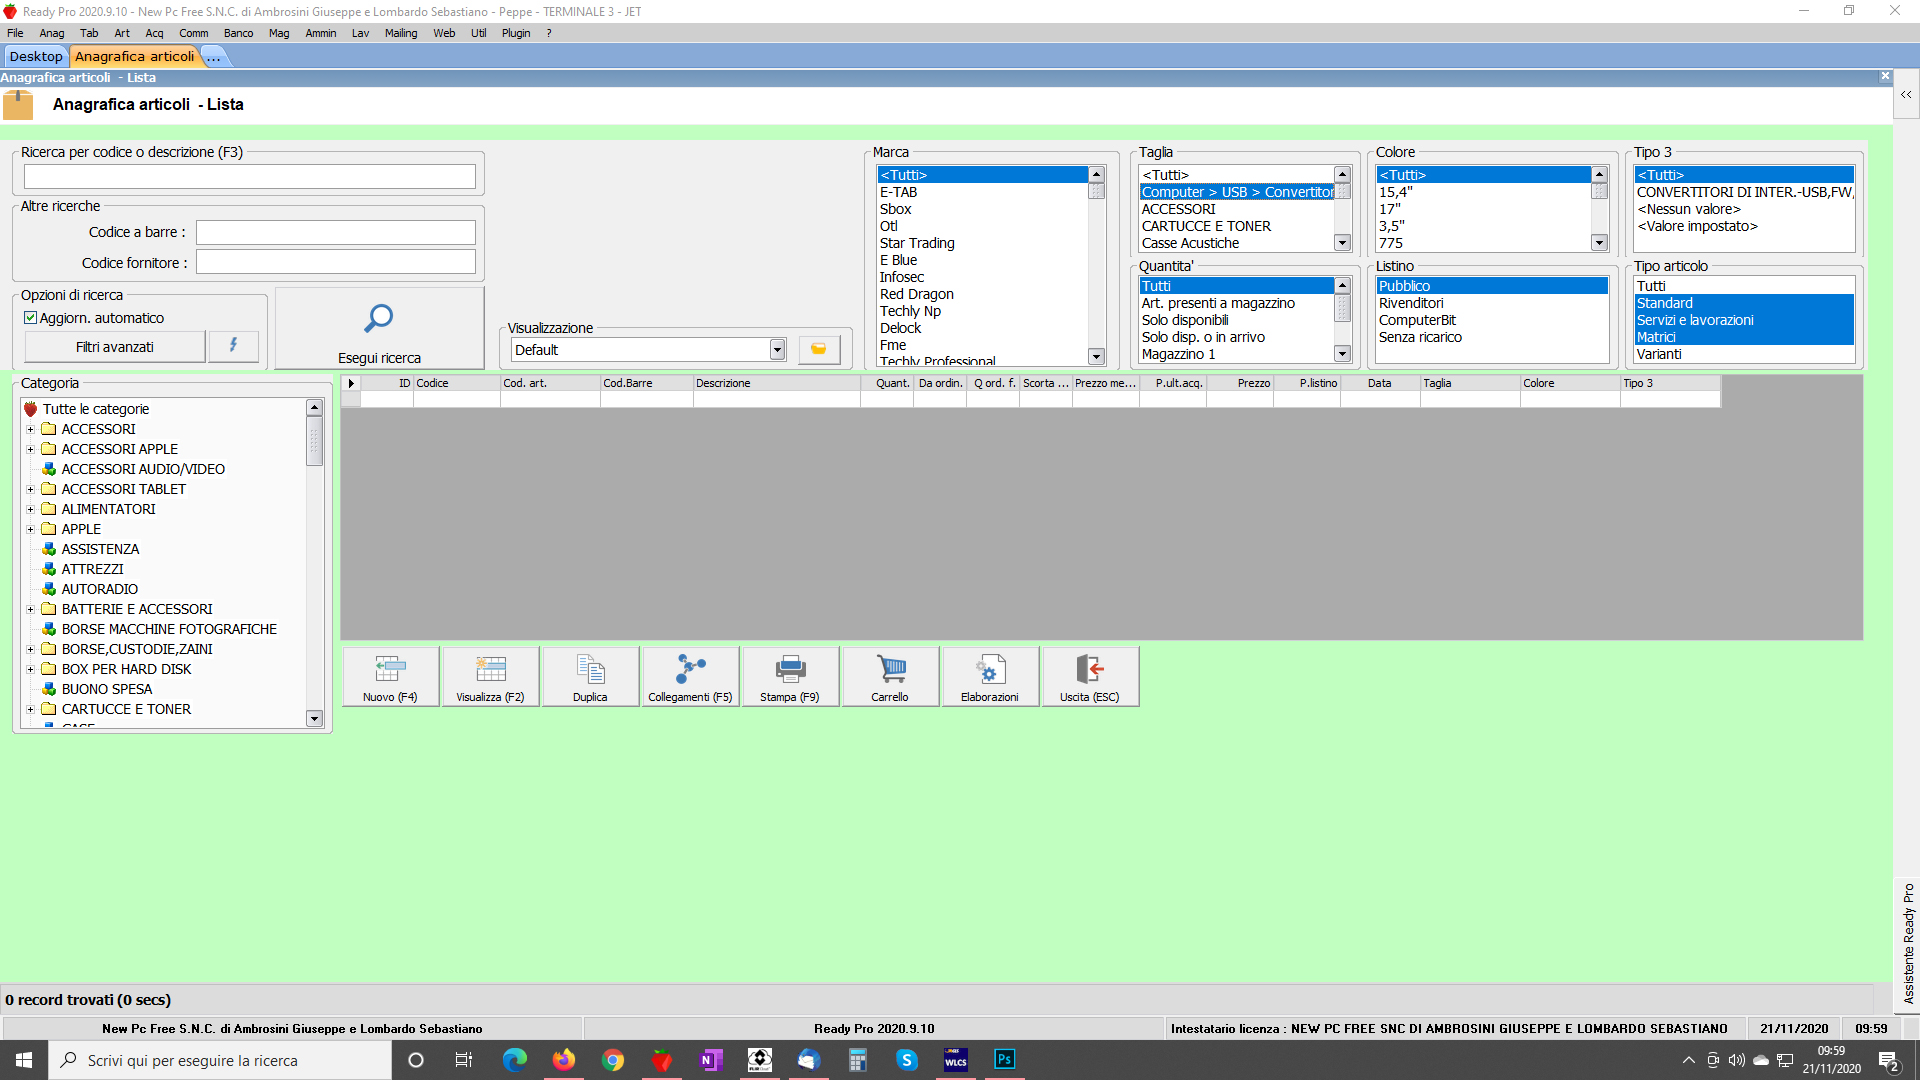Click Task View taskbar icon

464,1060
